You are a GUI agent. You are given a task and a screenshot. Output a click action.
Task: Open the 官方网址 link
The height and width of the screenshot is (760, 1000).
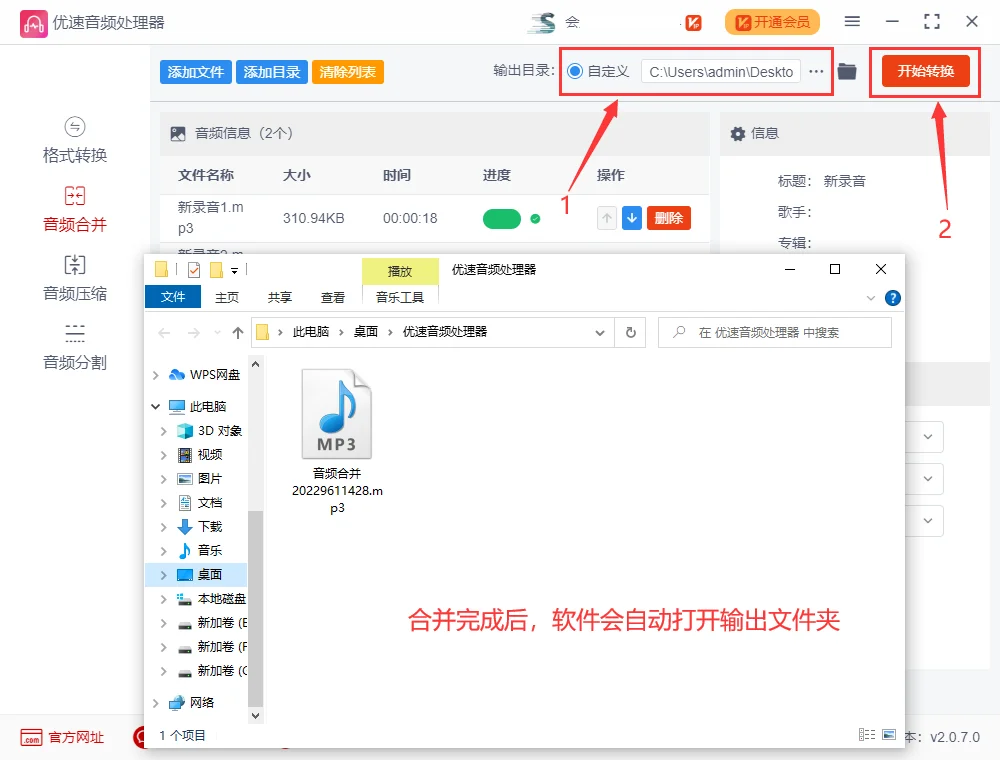pos(62,738)
